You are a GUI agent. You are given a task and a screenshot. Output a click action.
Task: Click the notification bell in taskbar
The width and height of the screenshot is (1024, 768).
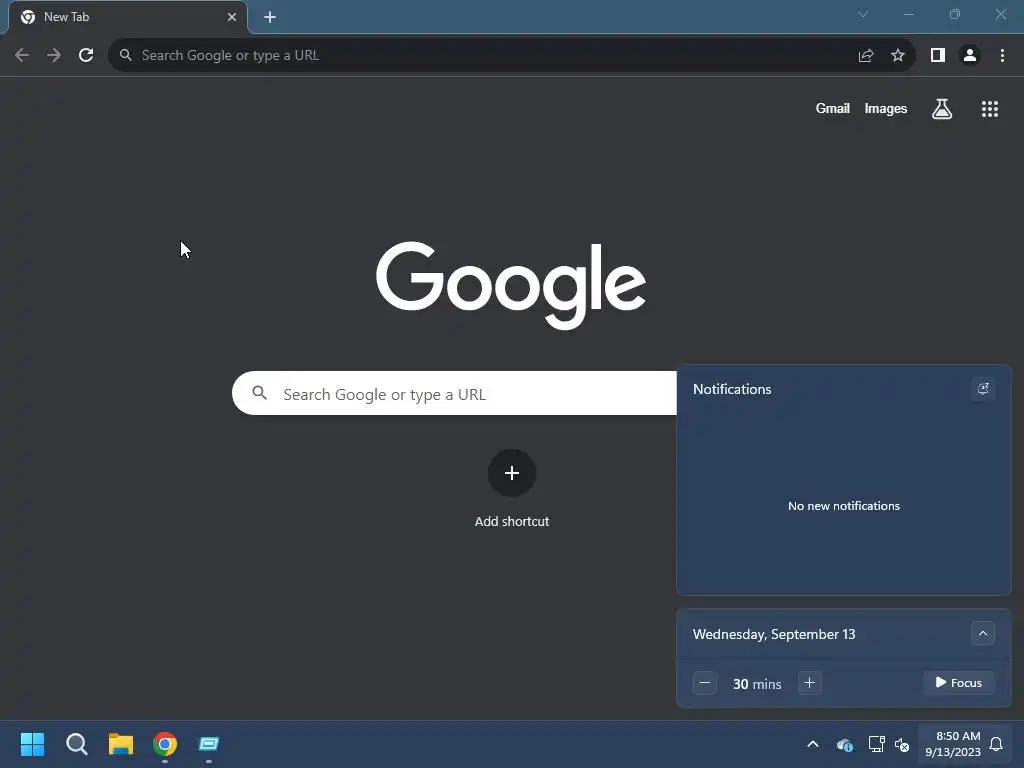point(996,744)
